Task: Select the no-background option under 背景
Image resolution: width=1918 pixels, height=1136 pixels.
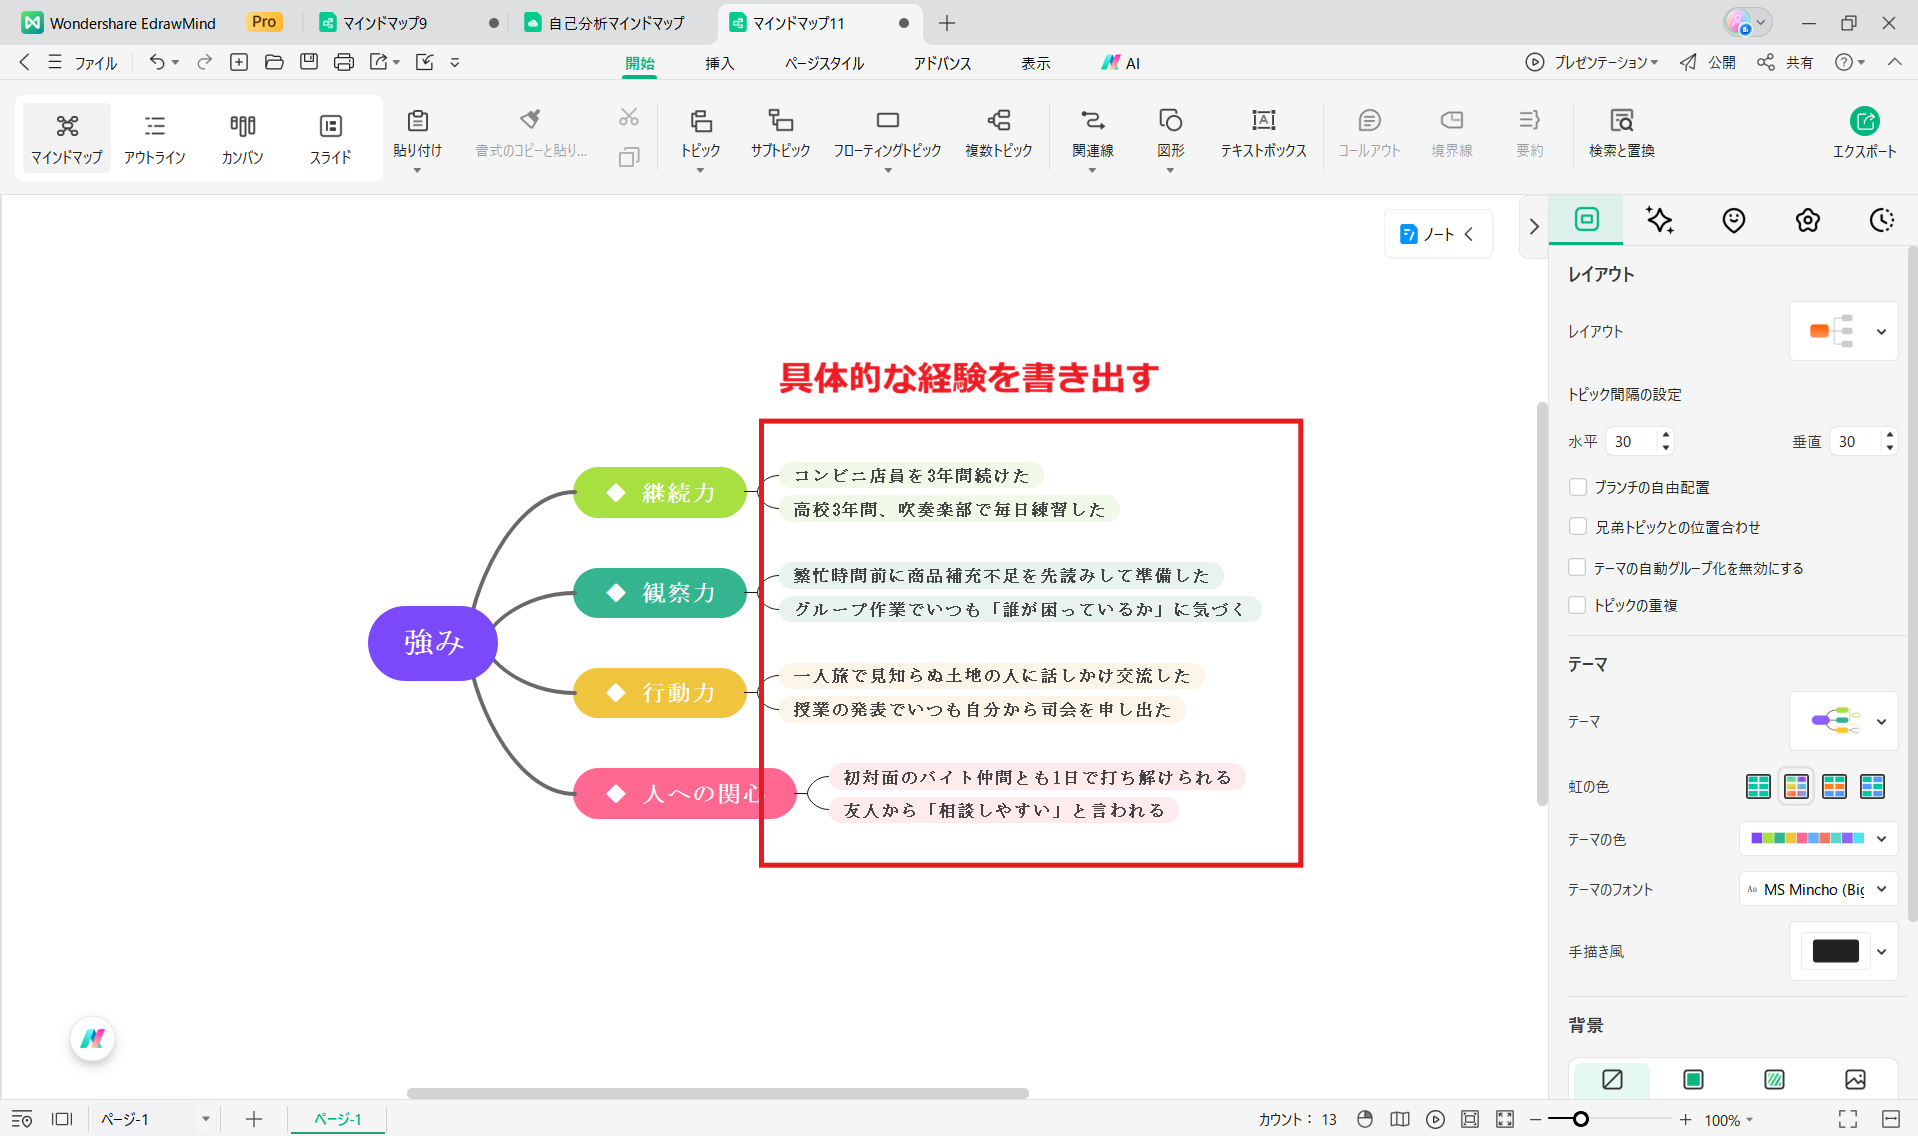Action: pos(1612,1079)
